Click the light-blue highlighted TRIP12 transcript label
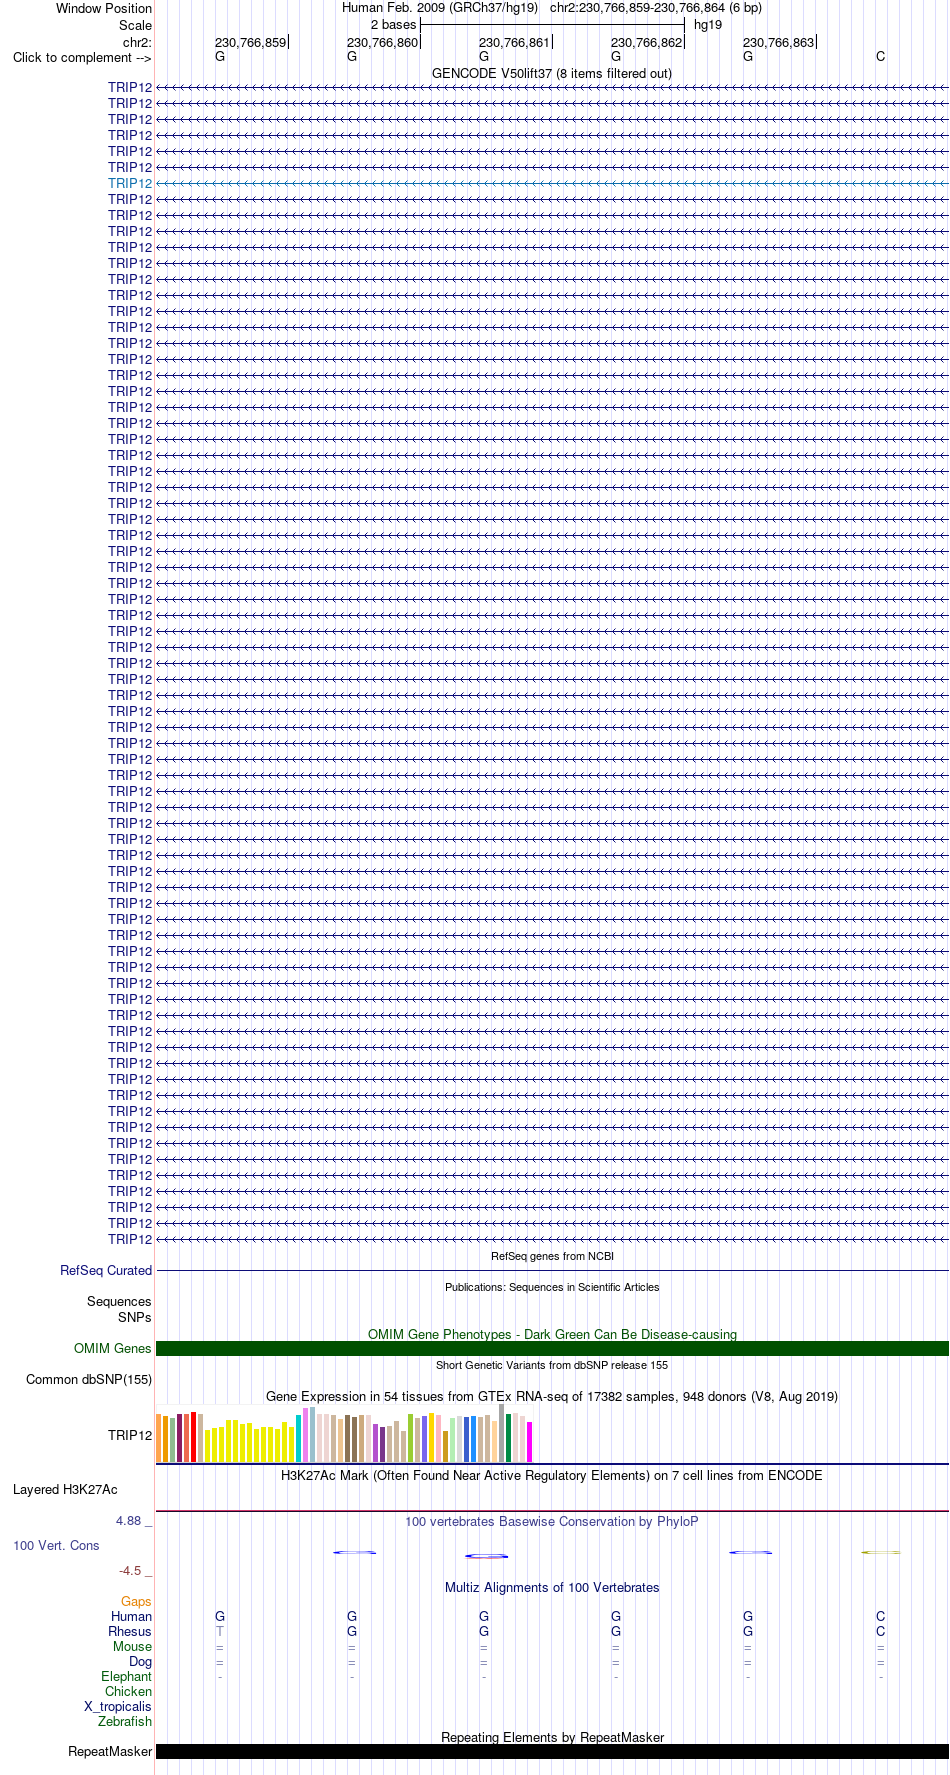The image size is (950, 1775). (130, 184)
